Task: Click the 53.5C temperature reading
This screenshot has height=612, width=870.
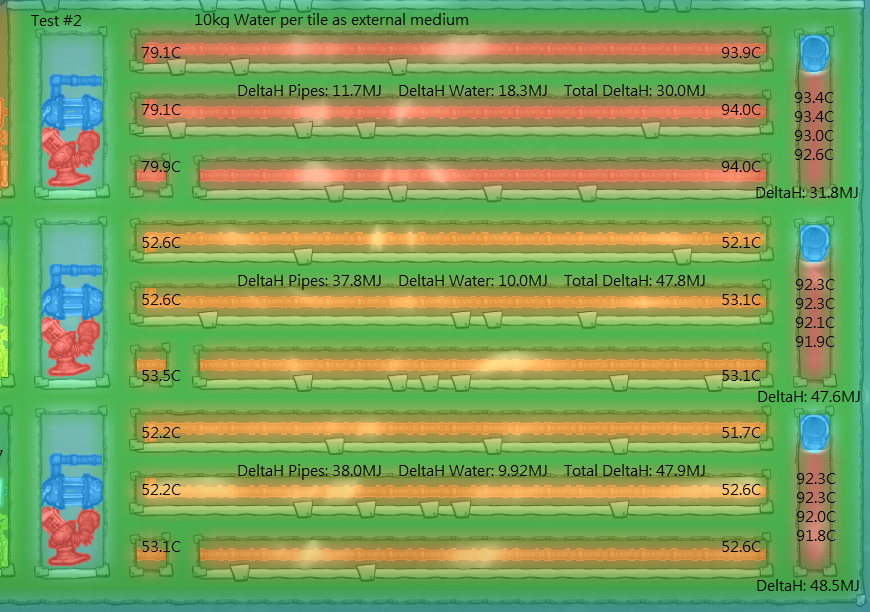Action: 161,376
